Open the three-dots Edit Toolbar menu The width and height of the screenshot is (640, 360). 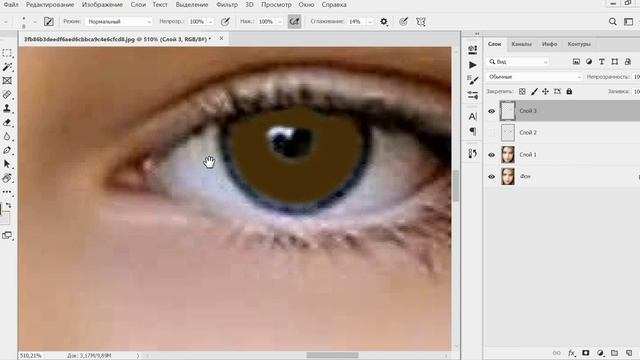(x=7, y=191)
